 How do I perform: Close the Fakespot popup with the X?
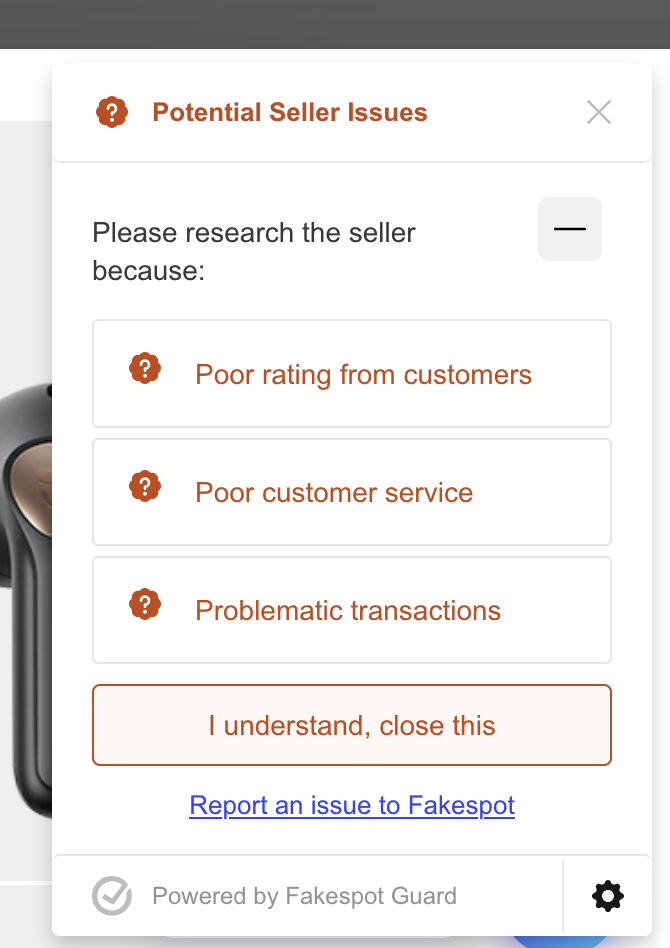pos(599,112)
